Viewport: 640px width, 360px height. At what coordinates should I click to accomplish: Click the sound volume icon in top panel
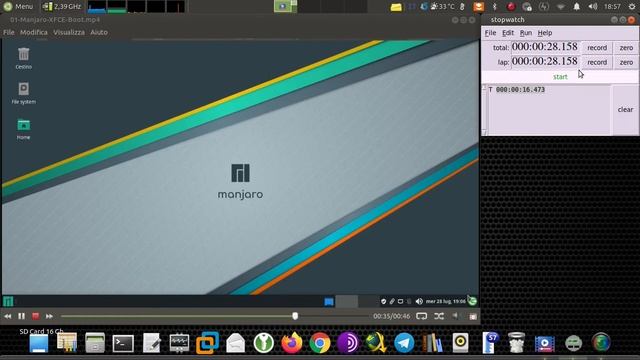pyautogui.click(x=593, y=7)
